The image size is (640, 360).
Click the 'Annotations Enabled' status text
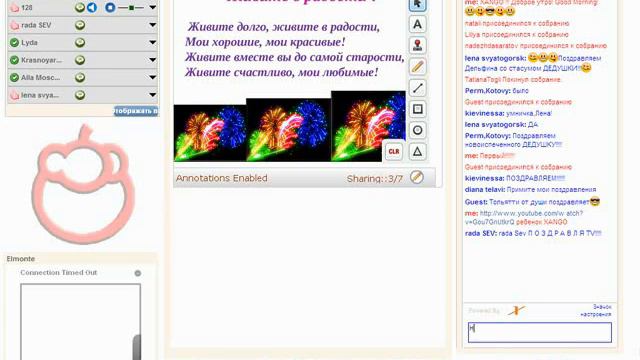(222, 178)
